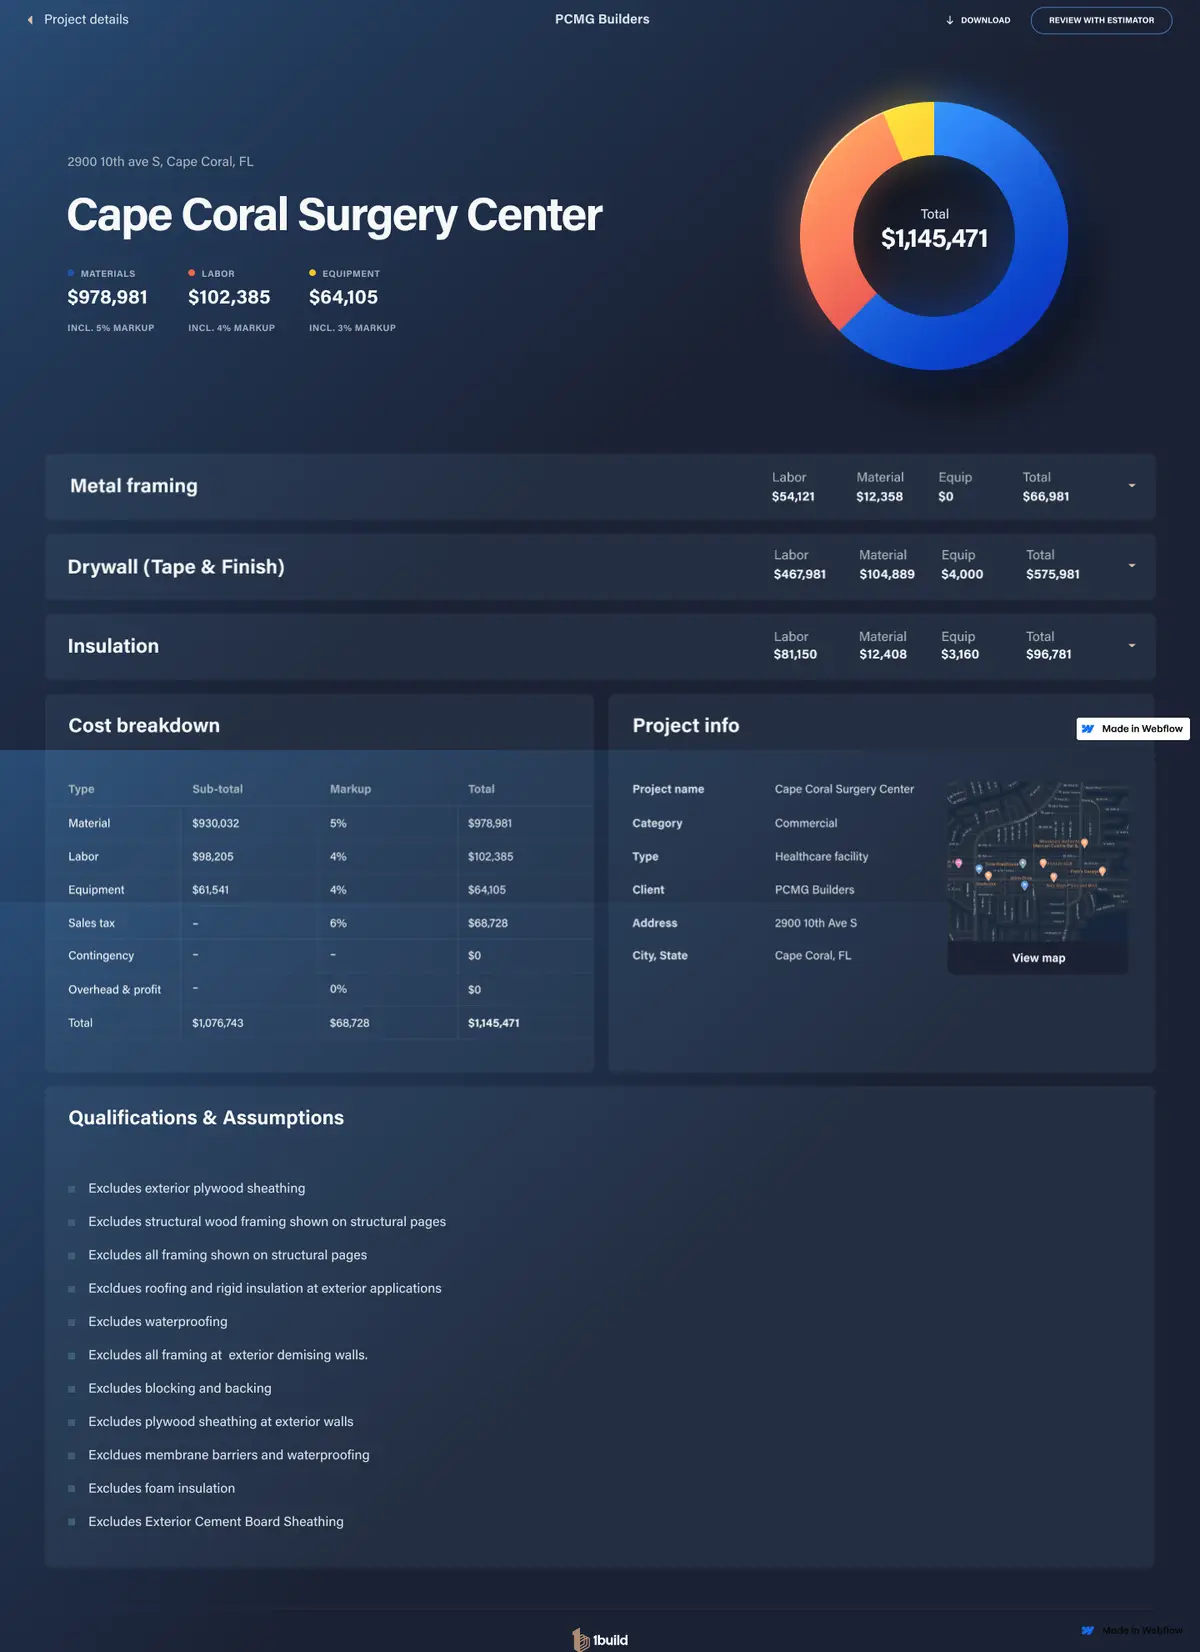Expand the Metal framing section chevron
This screenshot has width=1200, height=1652.
pos(1132,486)
